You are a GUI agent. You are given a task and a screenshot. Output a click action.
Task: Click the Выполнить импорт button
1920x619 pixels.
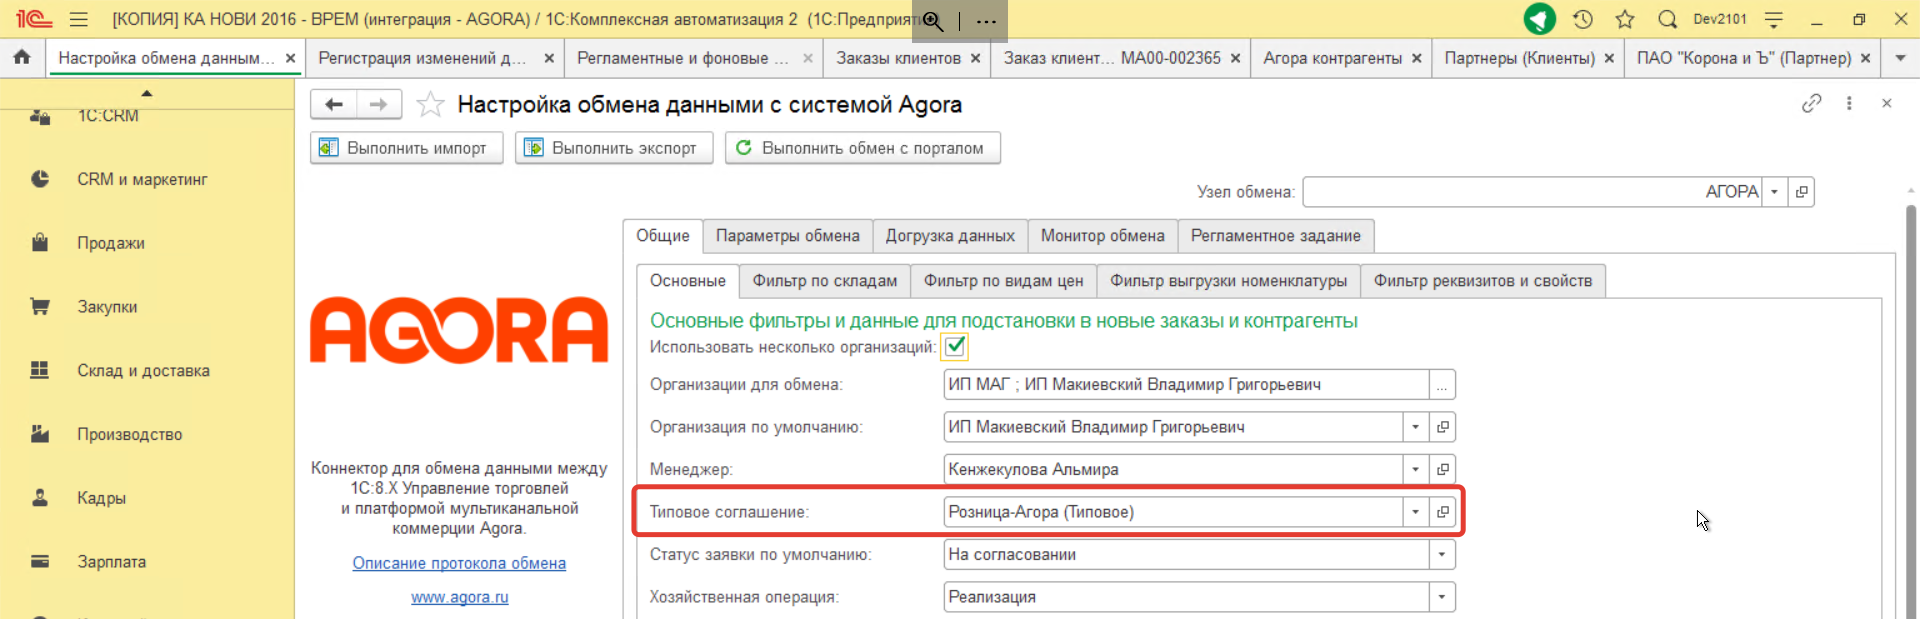pos(406,148)
